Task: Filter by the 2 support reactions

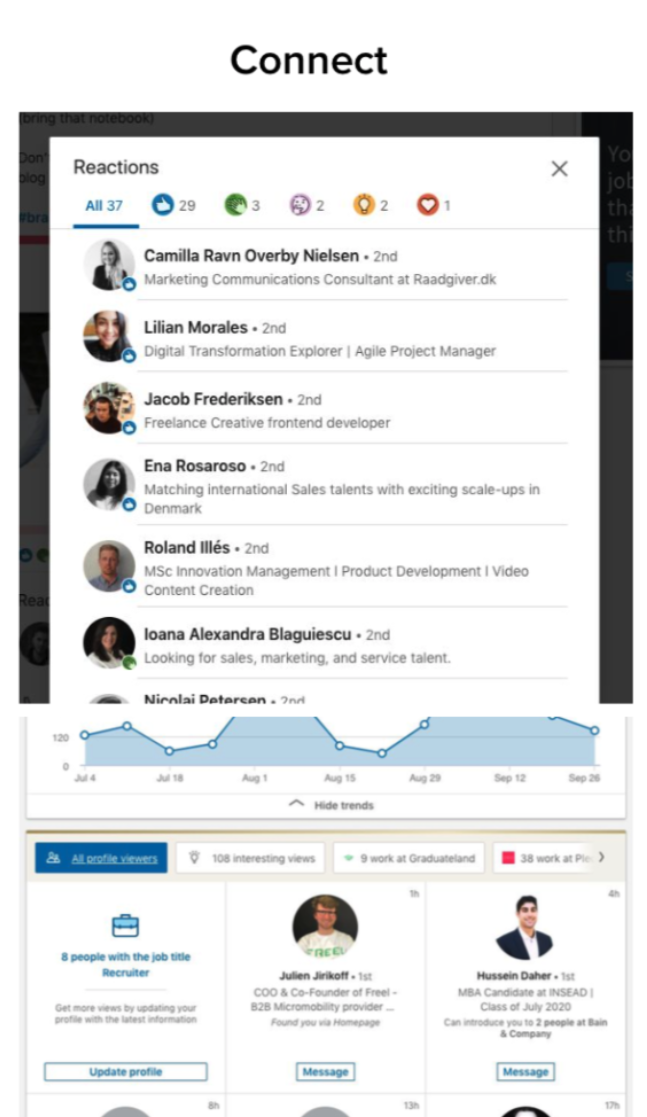Action: pos(306,205)
